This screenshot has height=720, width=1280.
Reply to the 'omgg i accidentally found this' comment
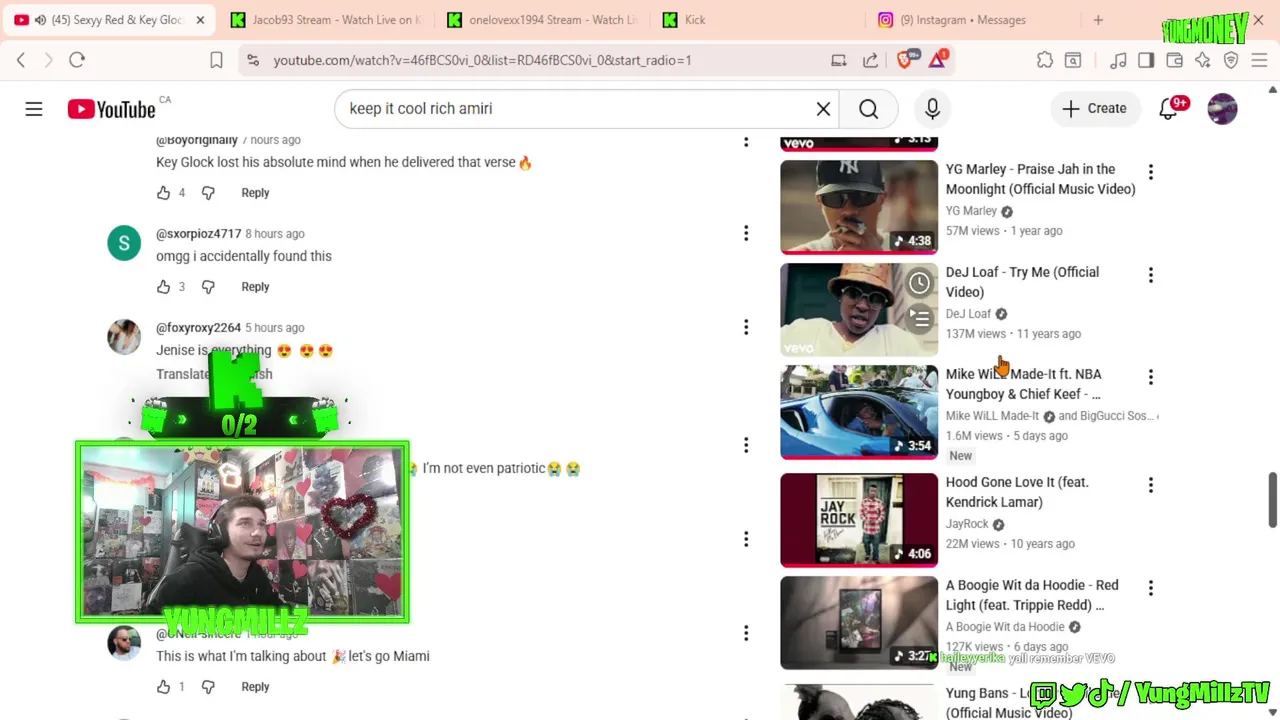[255, 287]
